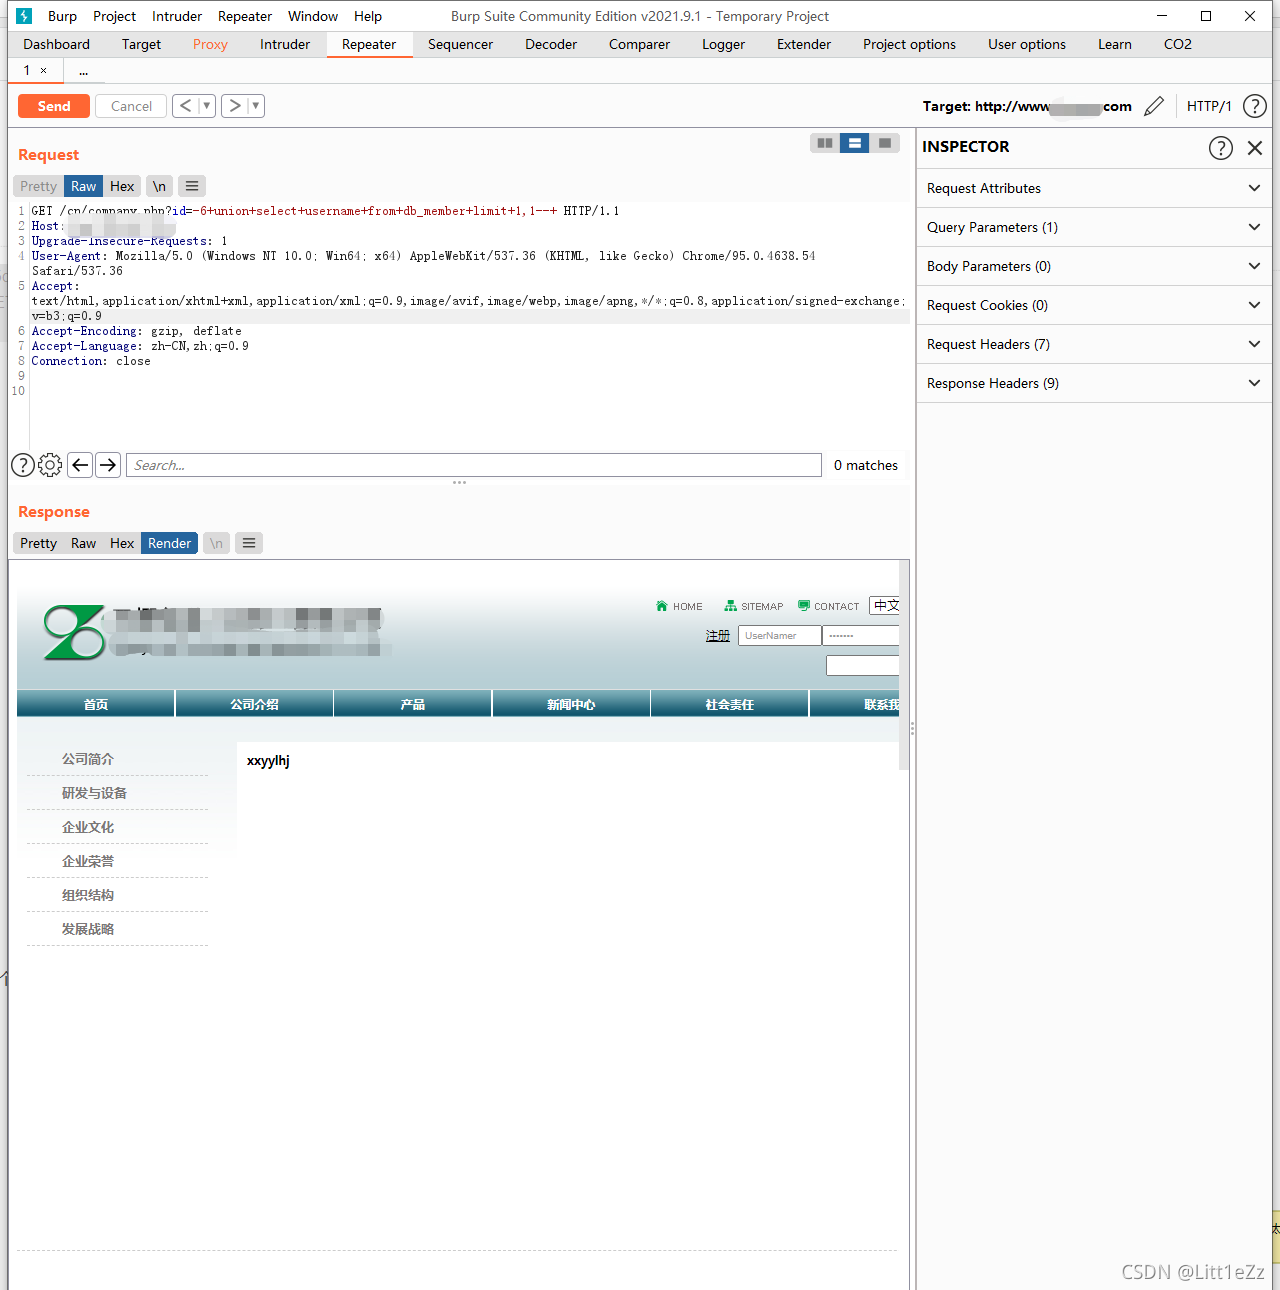Switch to the Extender tab
Image resolution: width=1280 pixels, height=1290 pixels.
[x=804, y=44]
